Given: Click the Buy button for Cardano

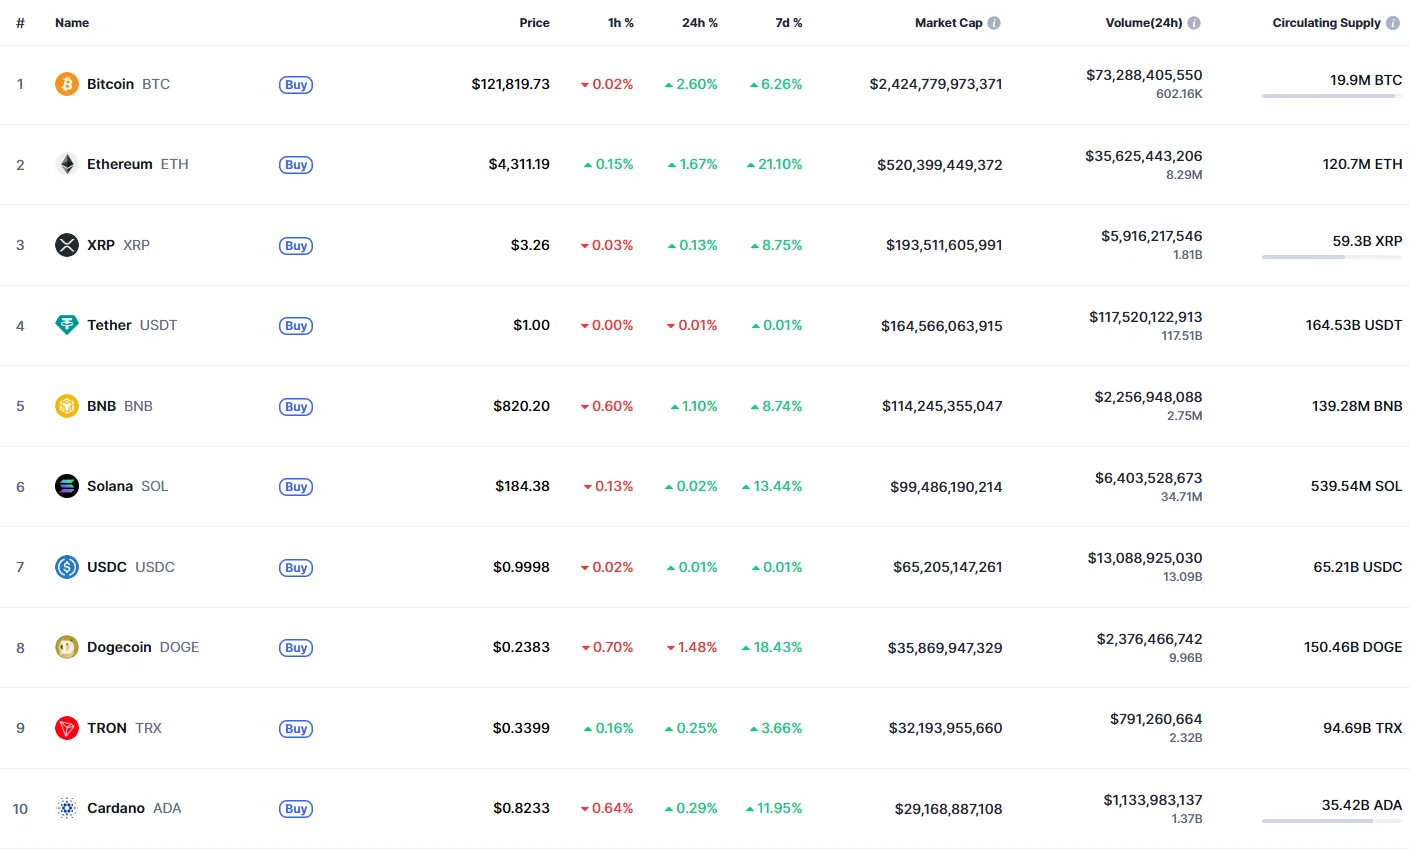Looking at the screenshot, I should click(x=296, y=809).
